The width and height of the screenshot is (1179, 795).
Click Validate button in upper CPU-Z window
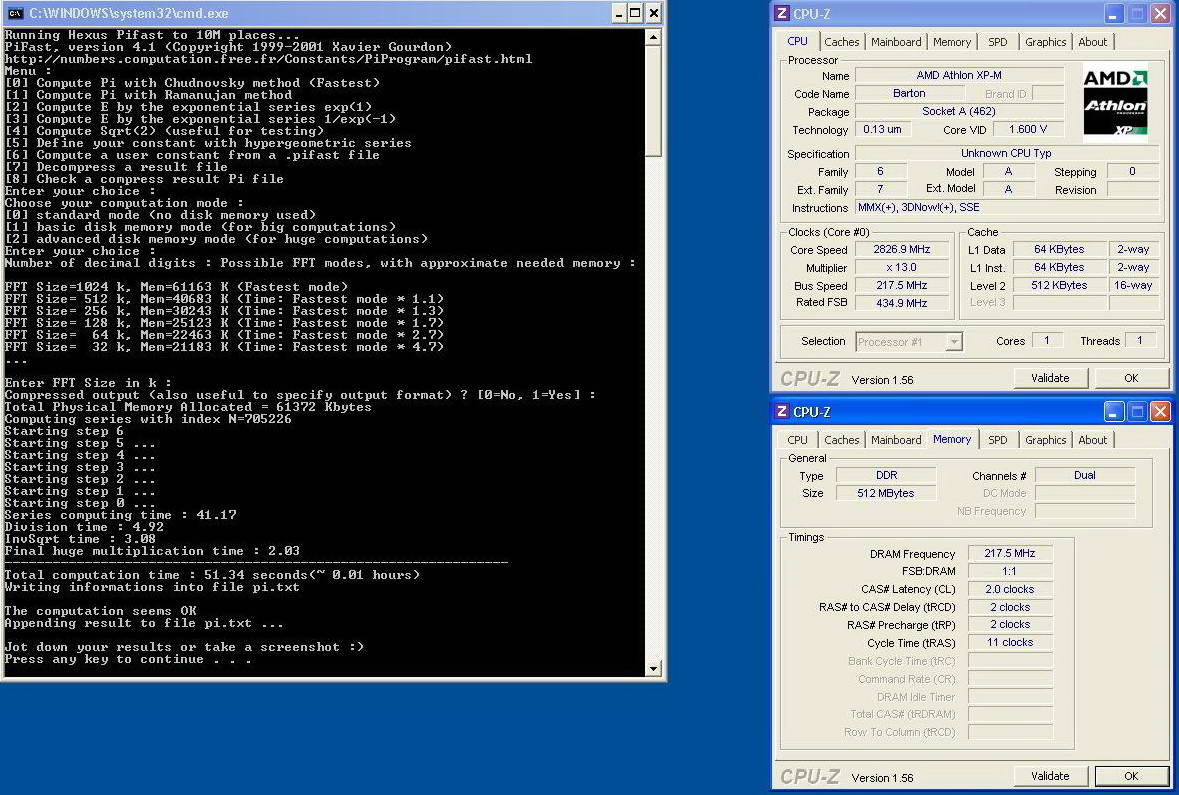point(1050,378)
